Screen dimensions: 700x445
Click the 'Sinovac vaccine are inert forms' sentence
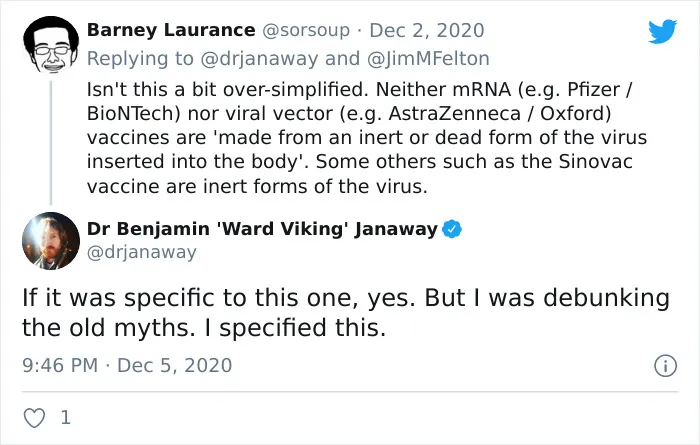coord(359,174)
